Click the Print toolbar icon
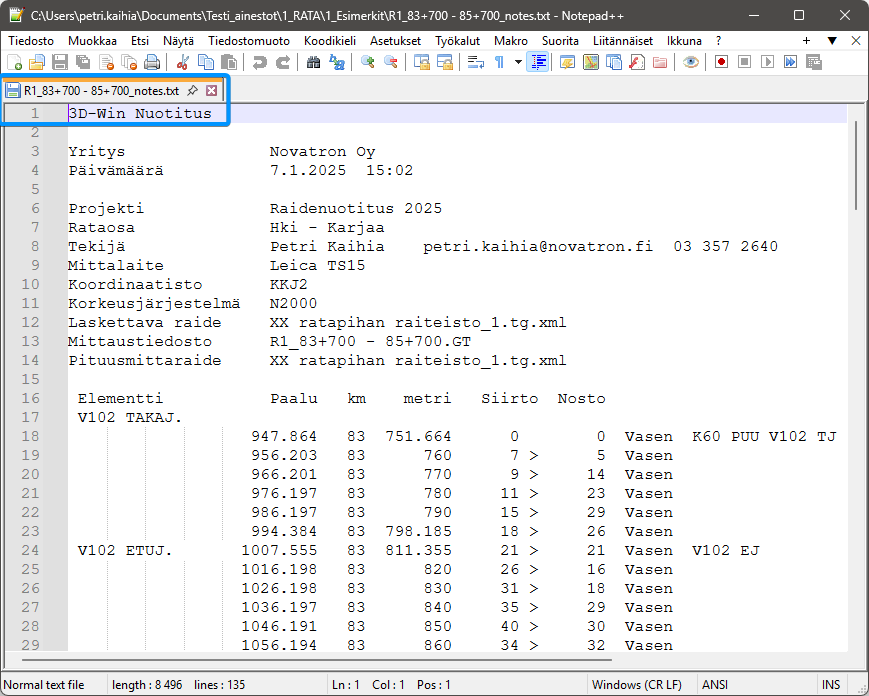 click(152, 62)
